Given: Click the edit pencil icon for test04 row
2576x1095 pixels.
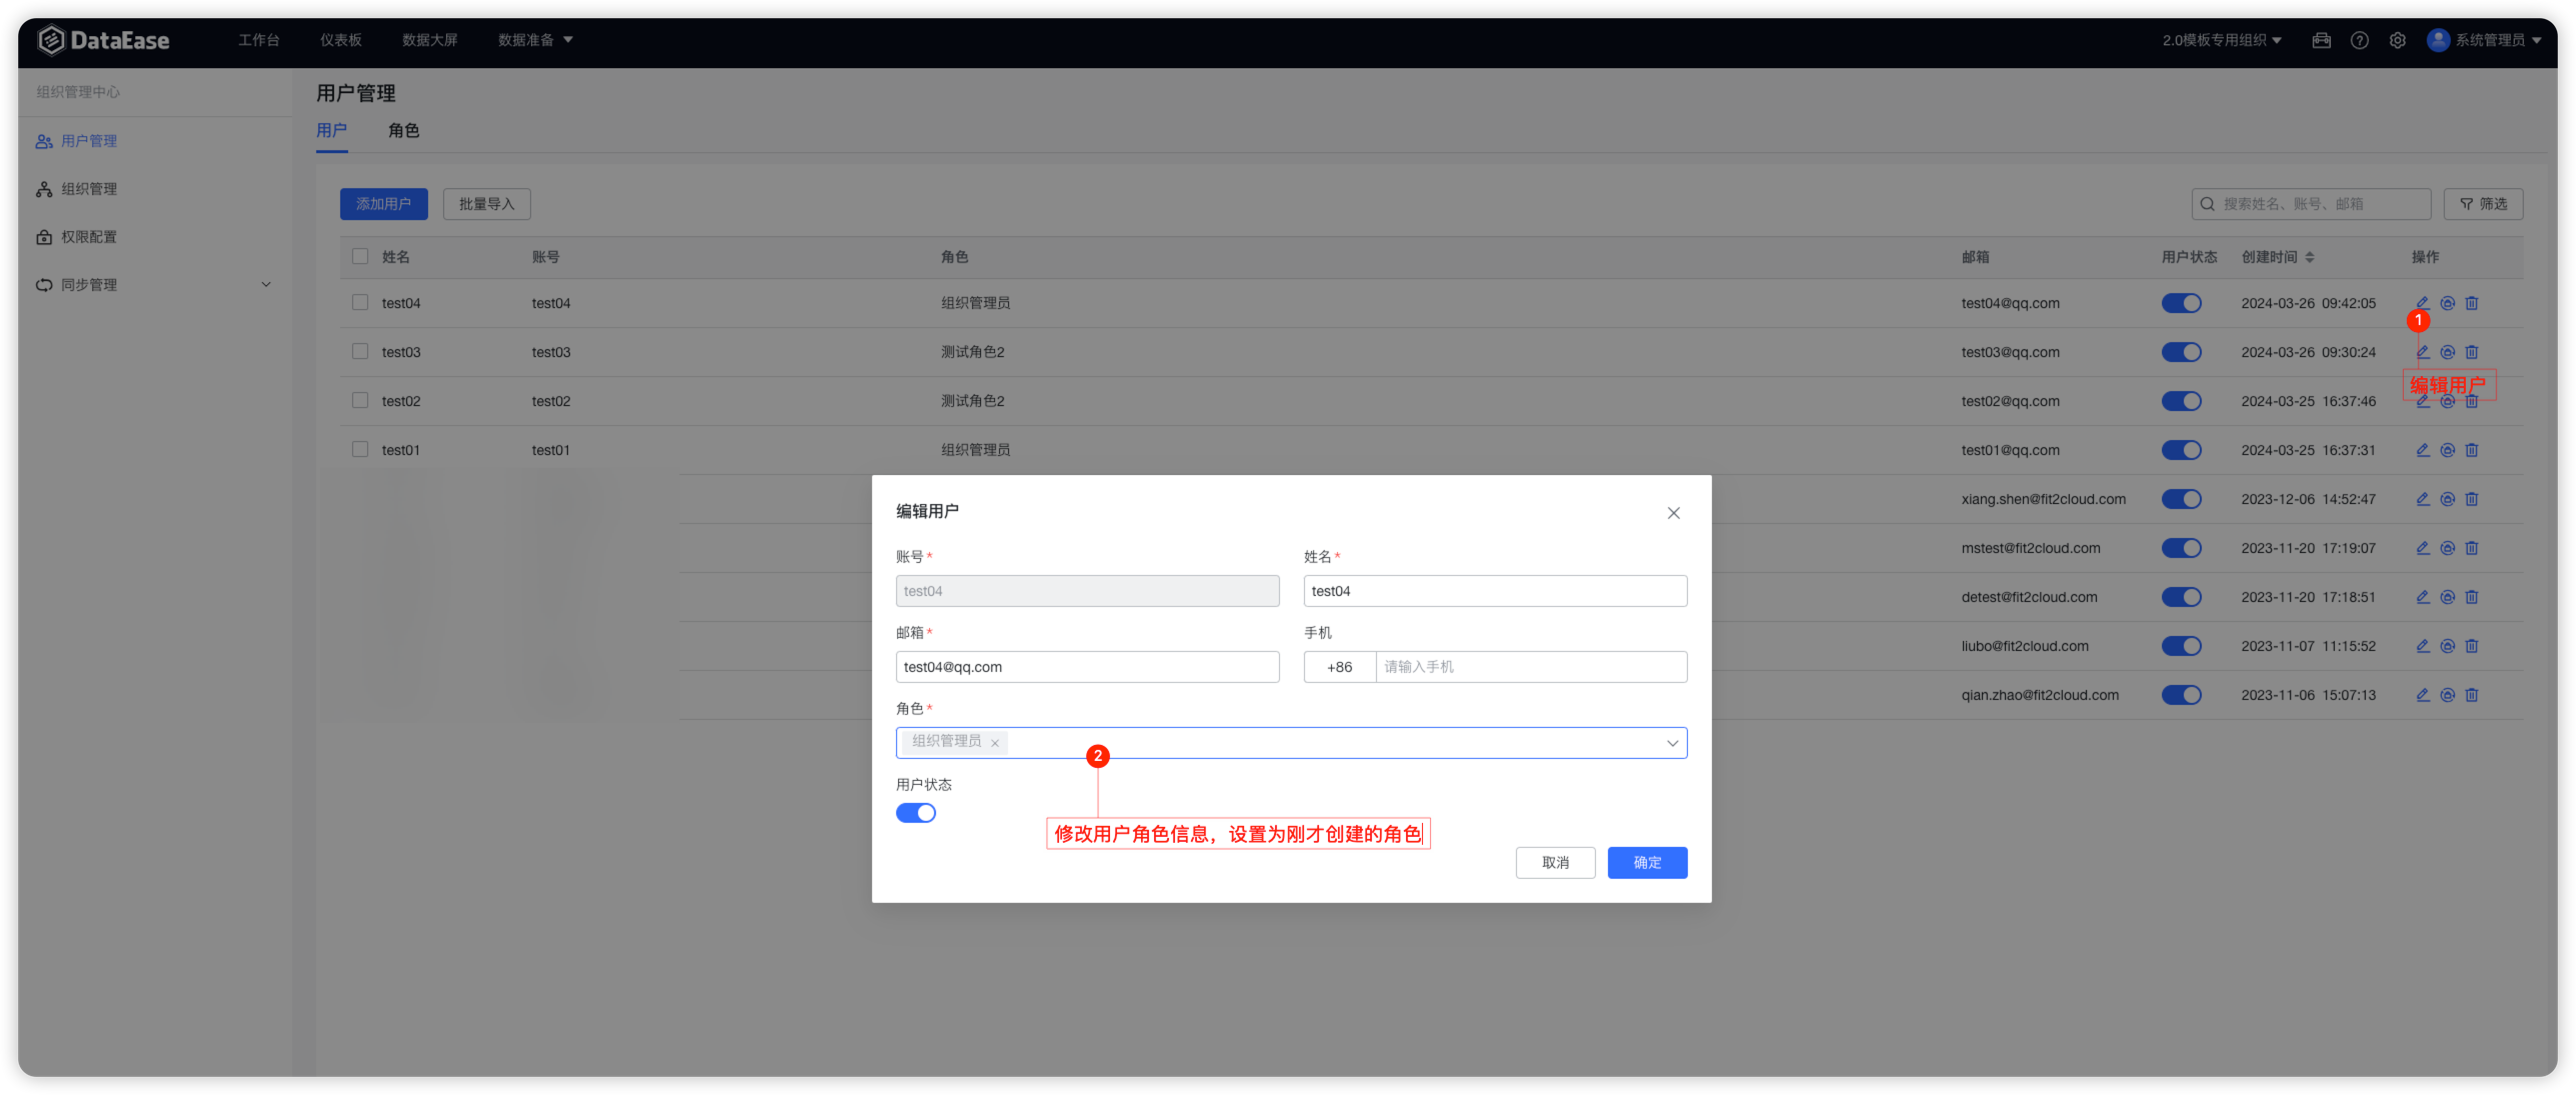Looking at the screenshot, I should pos(2422,303).
